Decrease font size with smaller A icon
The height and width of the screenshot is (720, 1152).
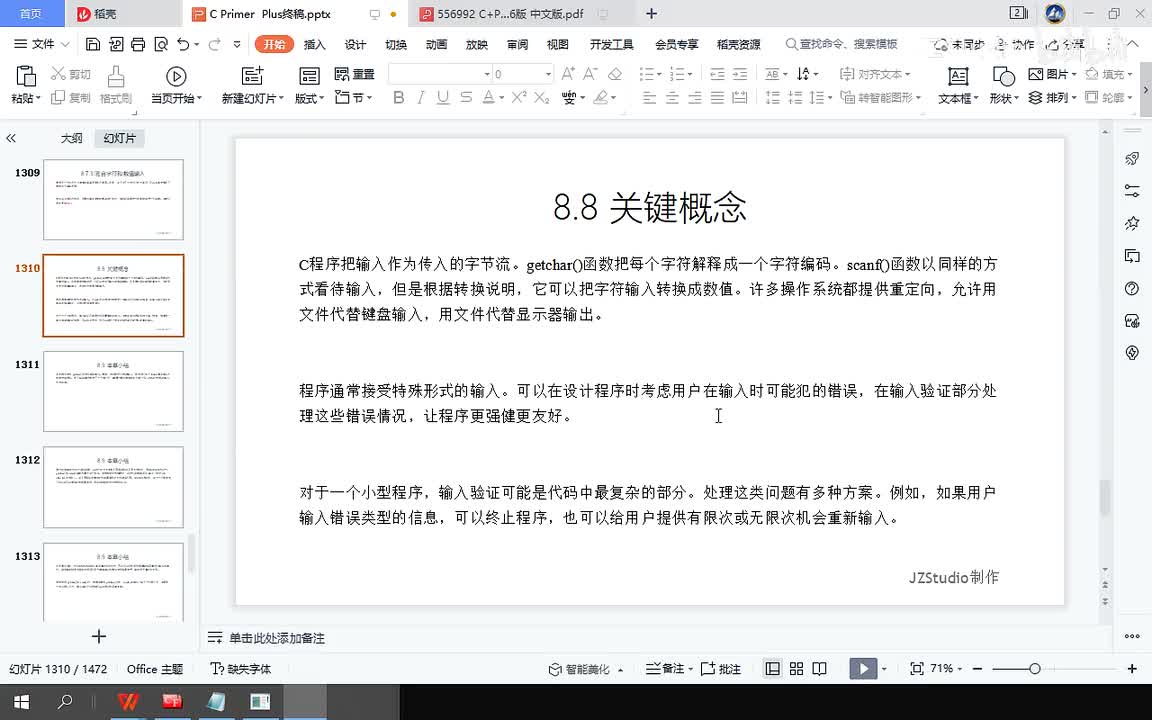591,74
